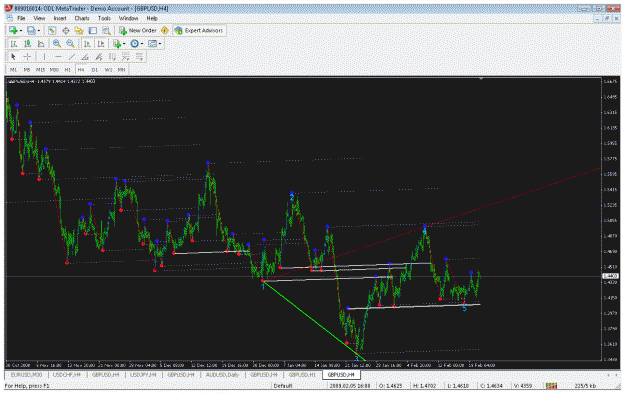Switch timeframe to M15
This screenshot has height=394, width=625.
click(40, 69)
